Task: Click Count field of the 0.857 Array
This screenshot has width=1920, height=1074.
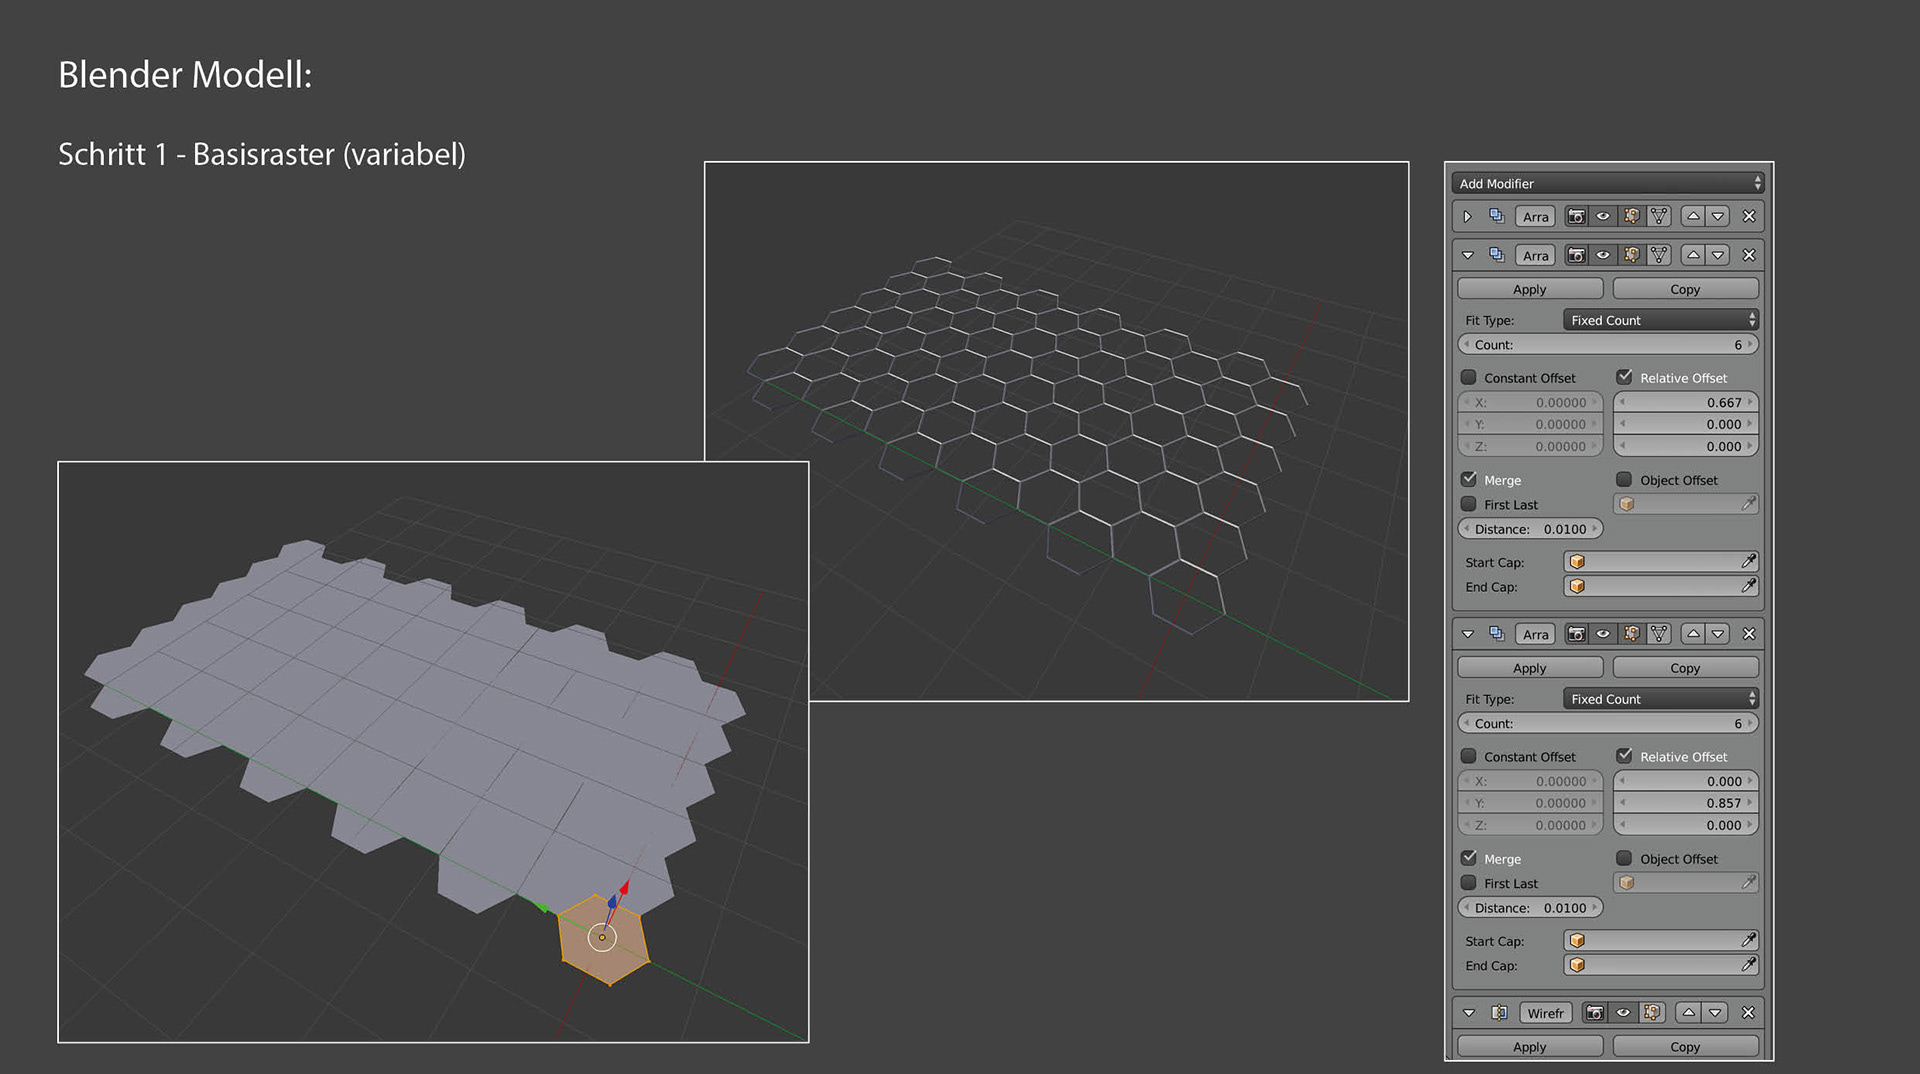Action: [x=1607, y=723]
